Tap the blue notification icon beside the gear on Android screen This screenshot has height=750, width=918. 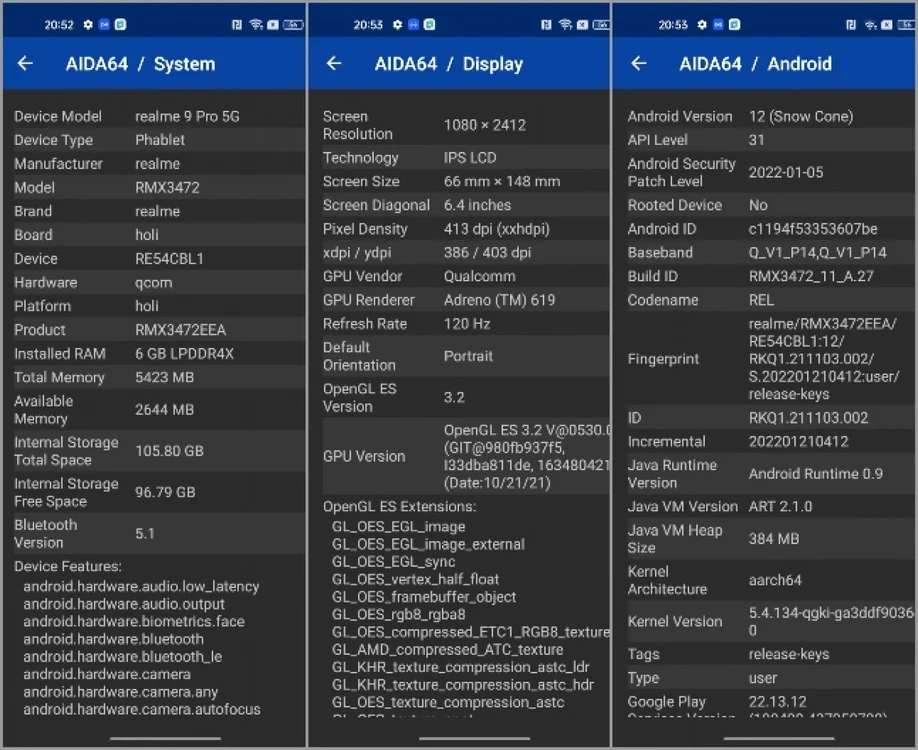click(718, 25)
